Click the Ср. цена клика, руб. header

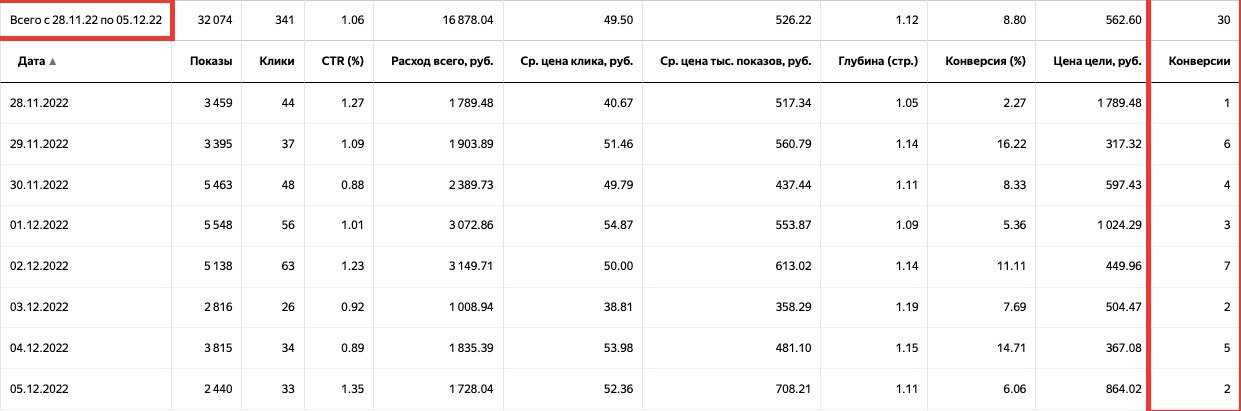[x=574, y=62]
